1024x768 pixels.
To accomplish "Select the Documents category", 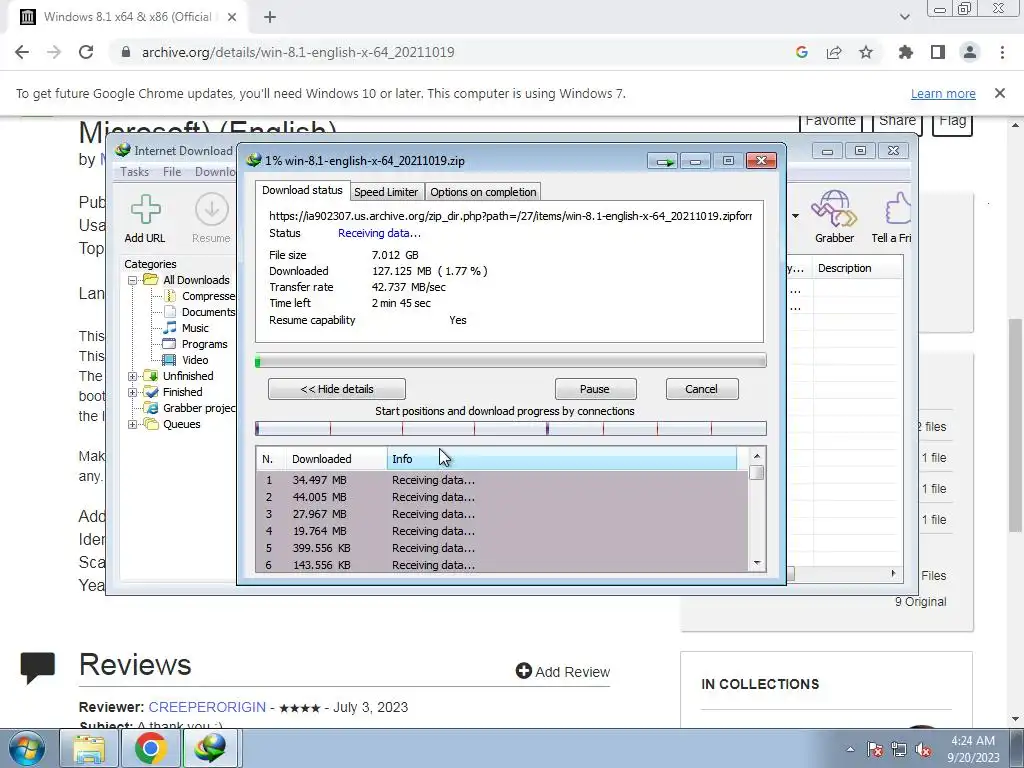I will [200, 312].
